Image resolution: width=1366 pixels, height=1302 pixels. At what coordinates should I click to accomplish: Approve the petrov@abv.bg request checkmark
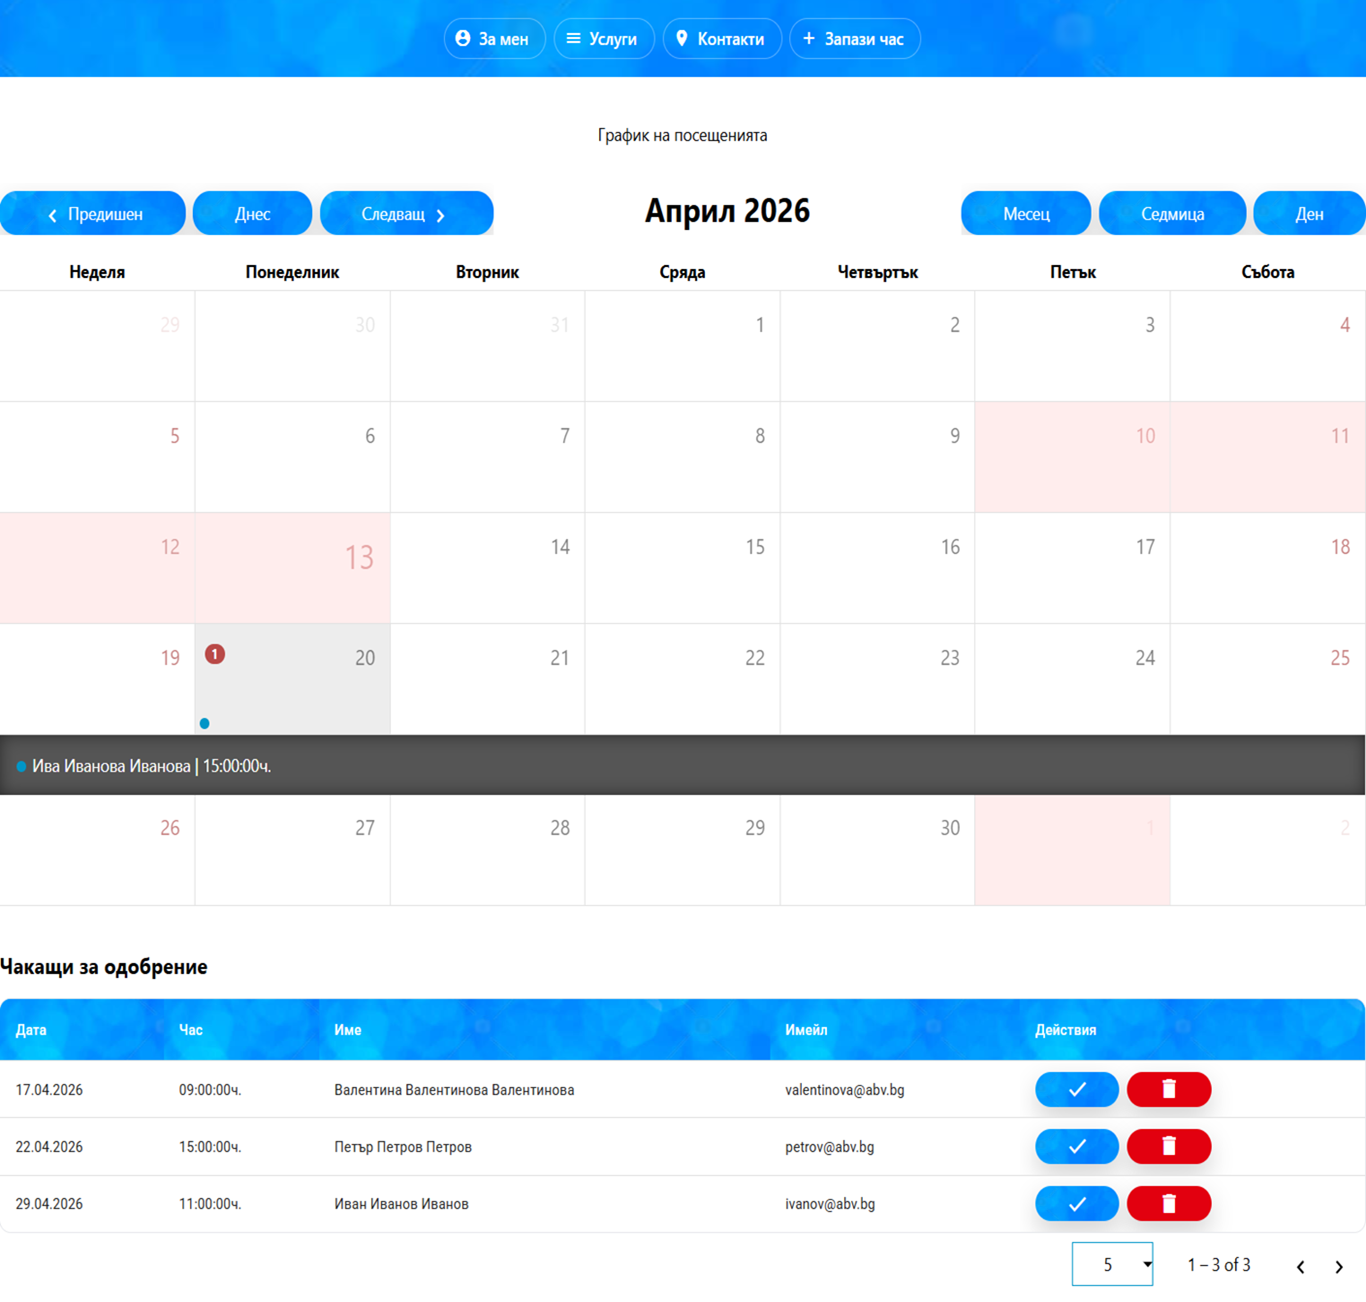click(x=1077, y=1146)
